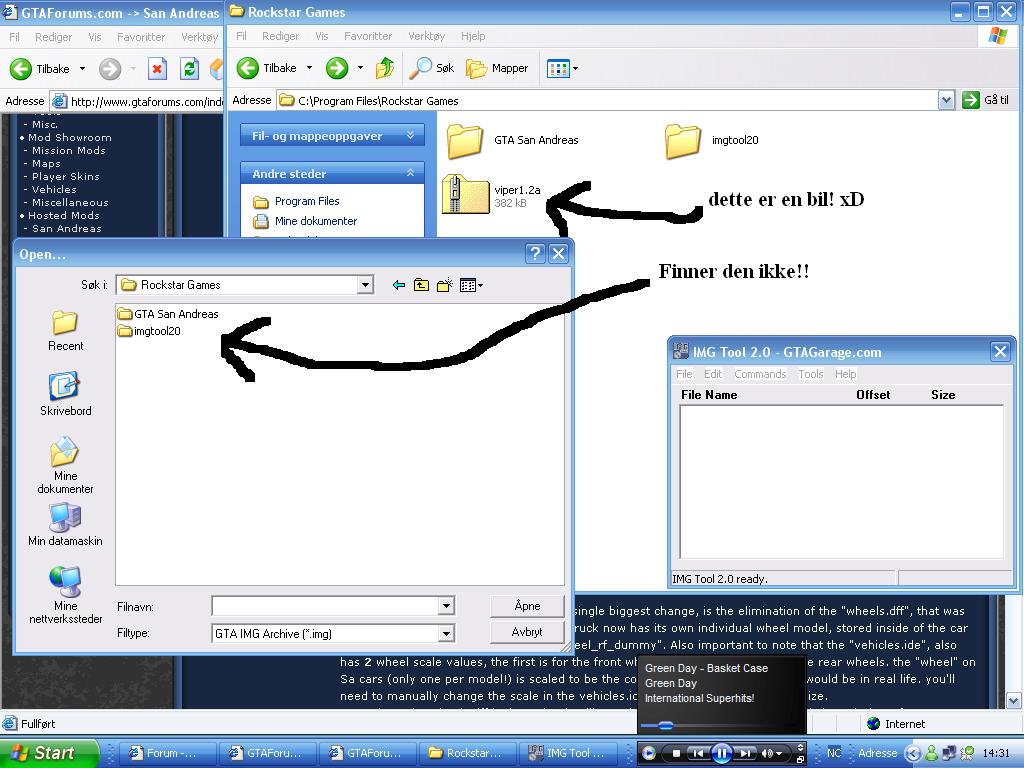Go back in the Open dialog toolbar

coord(399,285)
